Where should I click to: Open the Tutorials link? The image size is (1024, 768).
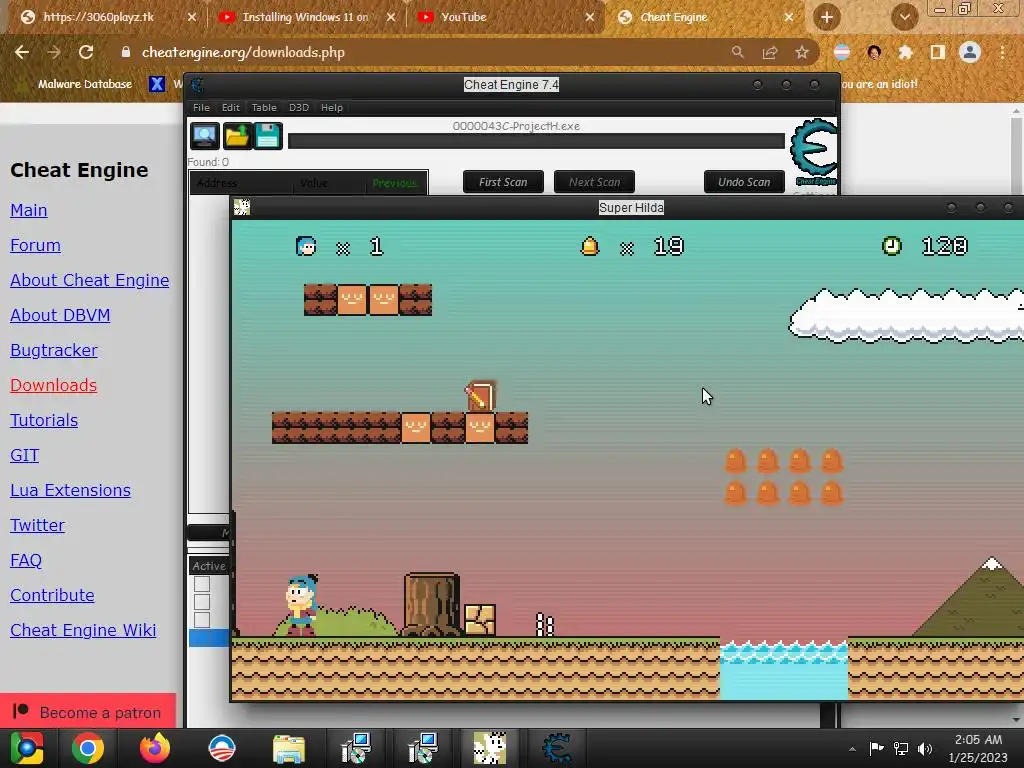(x=44, y=421)
